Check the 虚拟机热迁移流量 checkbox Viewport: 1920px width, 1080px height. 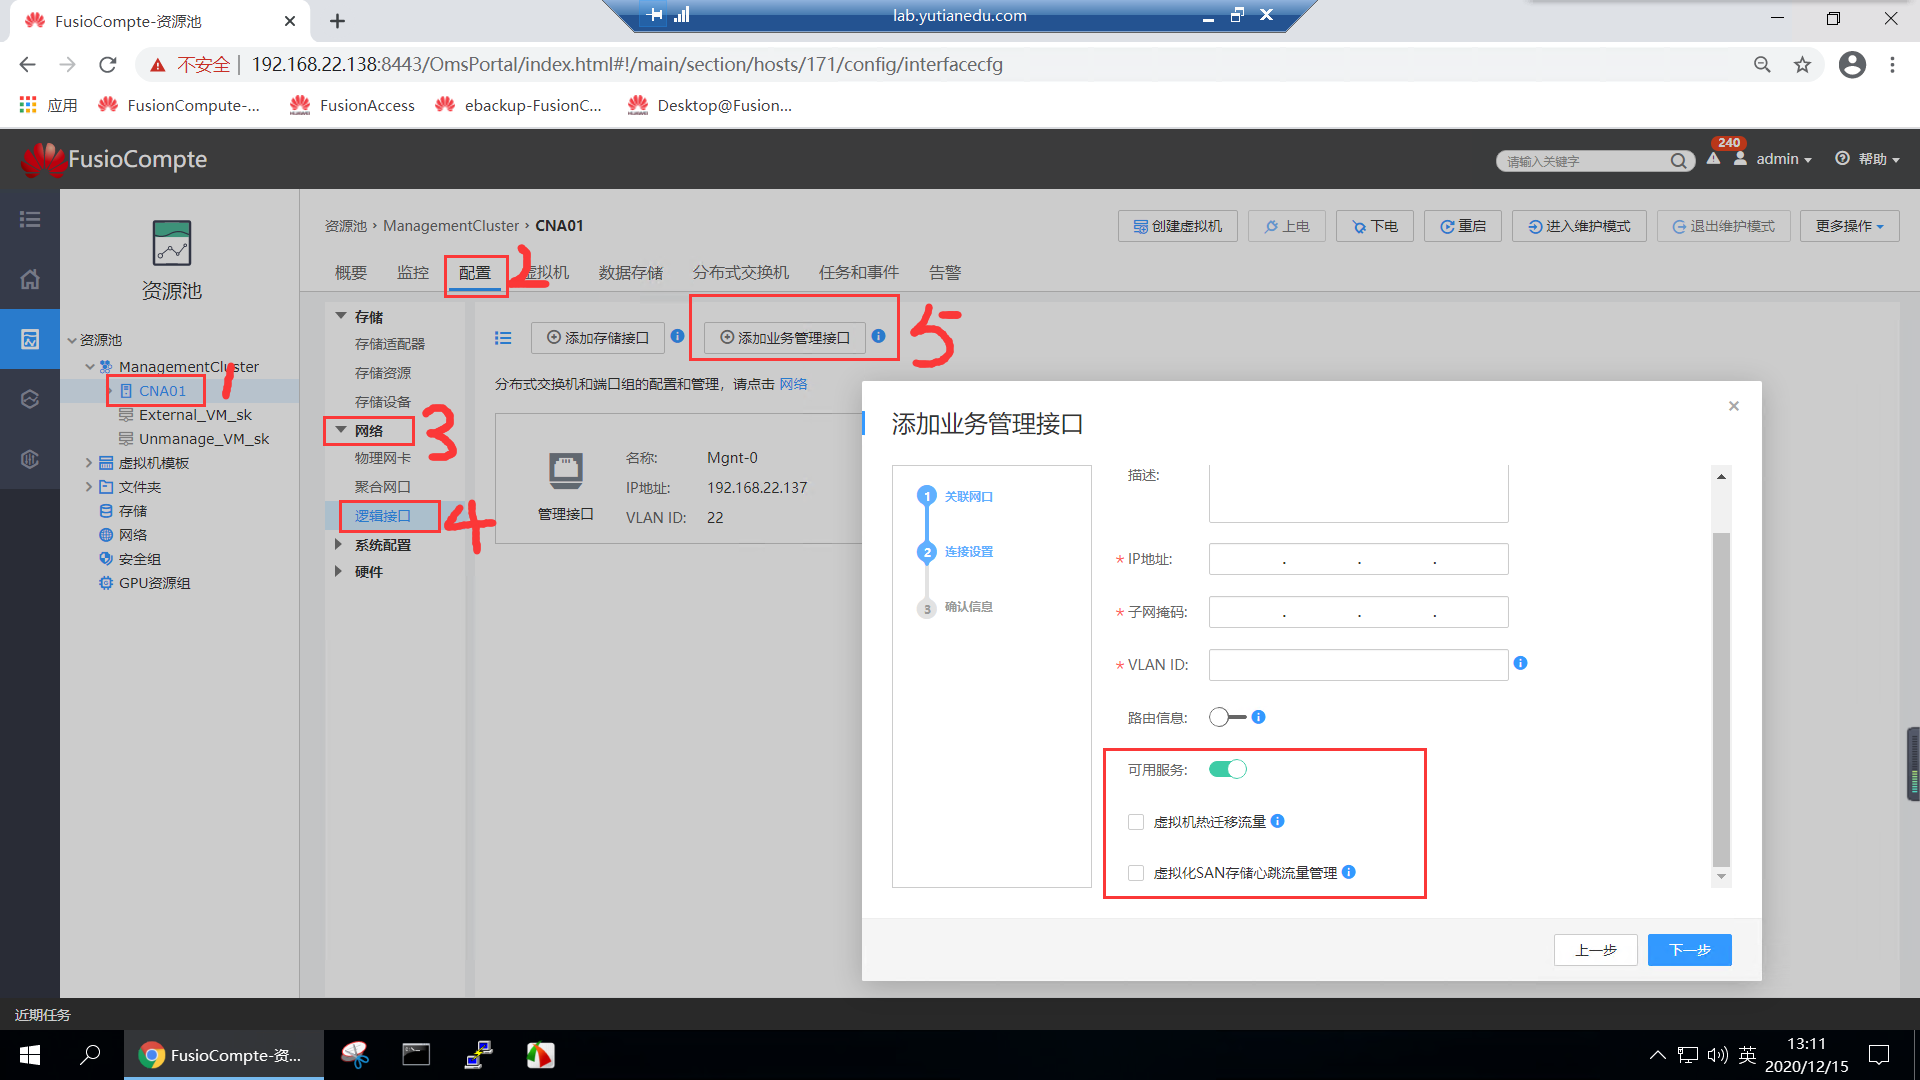pos(1136,822)
